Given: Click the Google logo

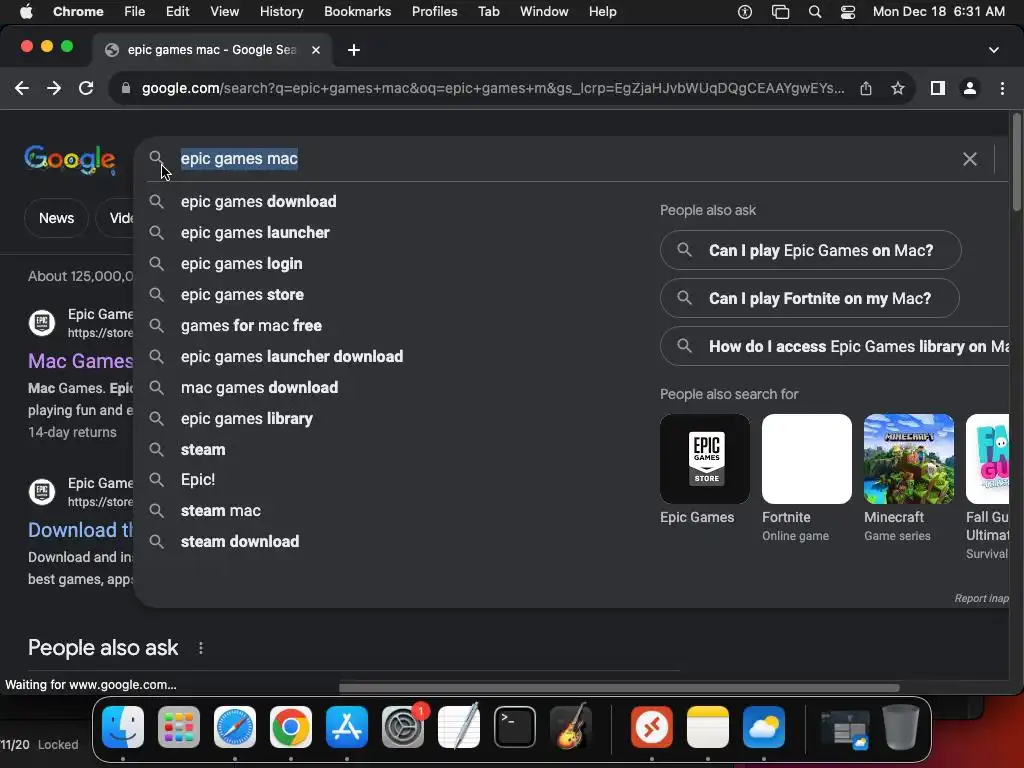Looking at the screenshot, I should coord(70,159).
